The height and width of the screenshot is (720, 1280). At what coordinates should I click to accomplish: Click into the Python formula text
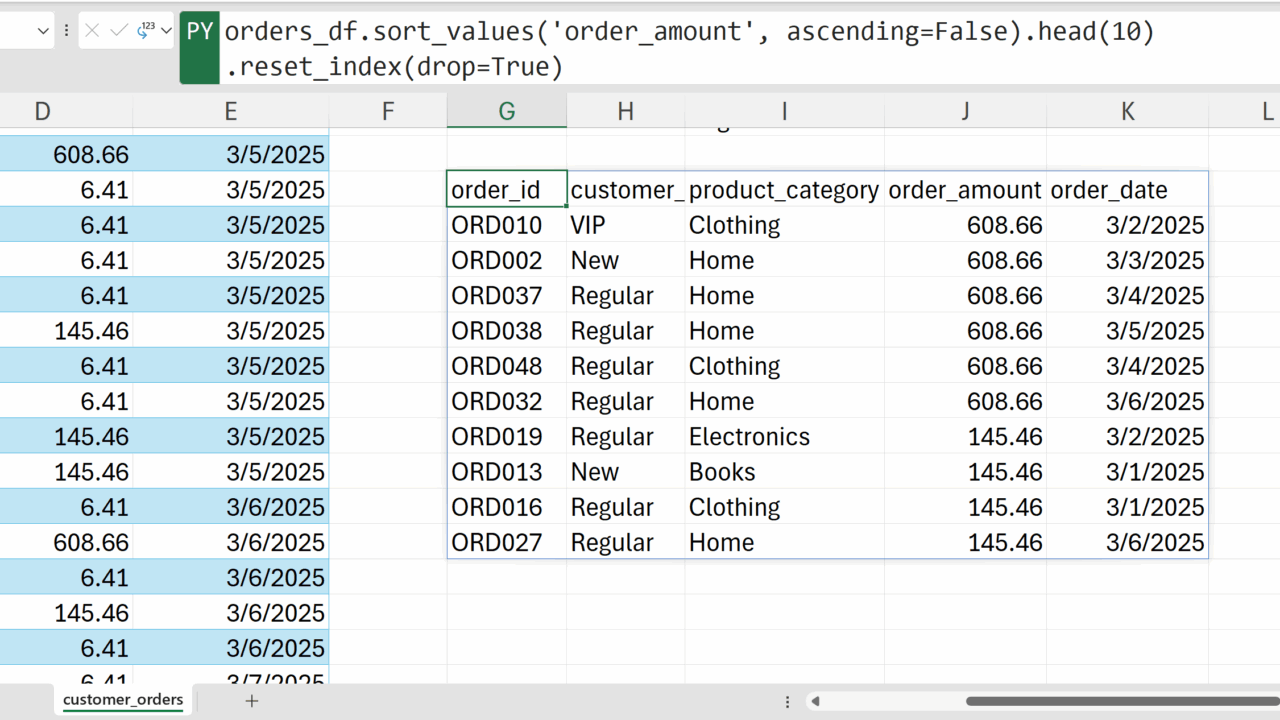tap(689, 33)
